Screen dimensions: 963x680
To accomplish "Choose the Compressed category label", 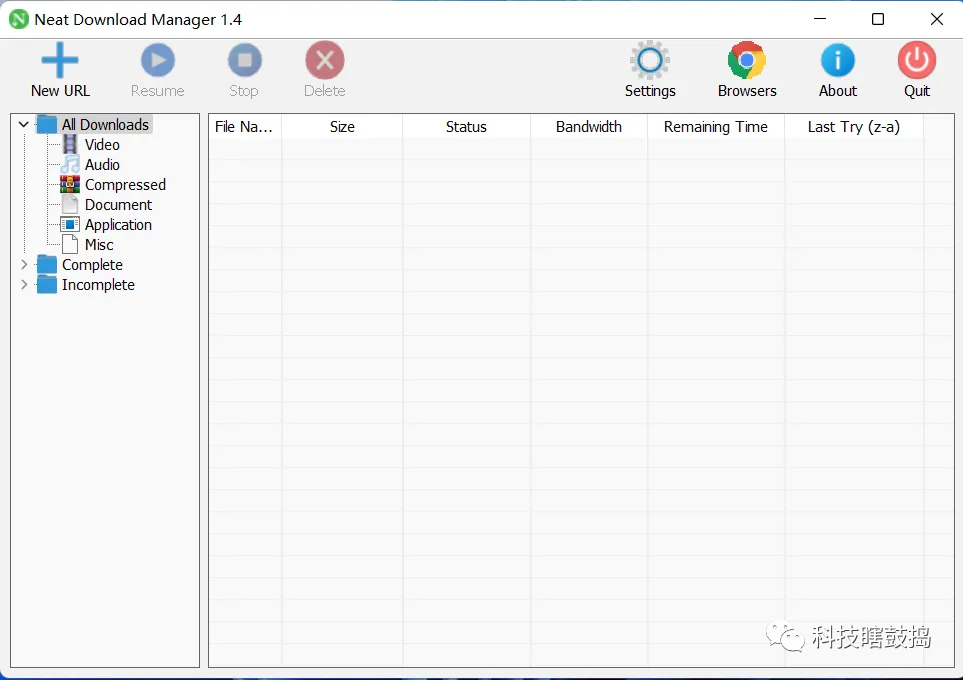I will (125, 184).
